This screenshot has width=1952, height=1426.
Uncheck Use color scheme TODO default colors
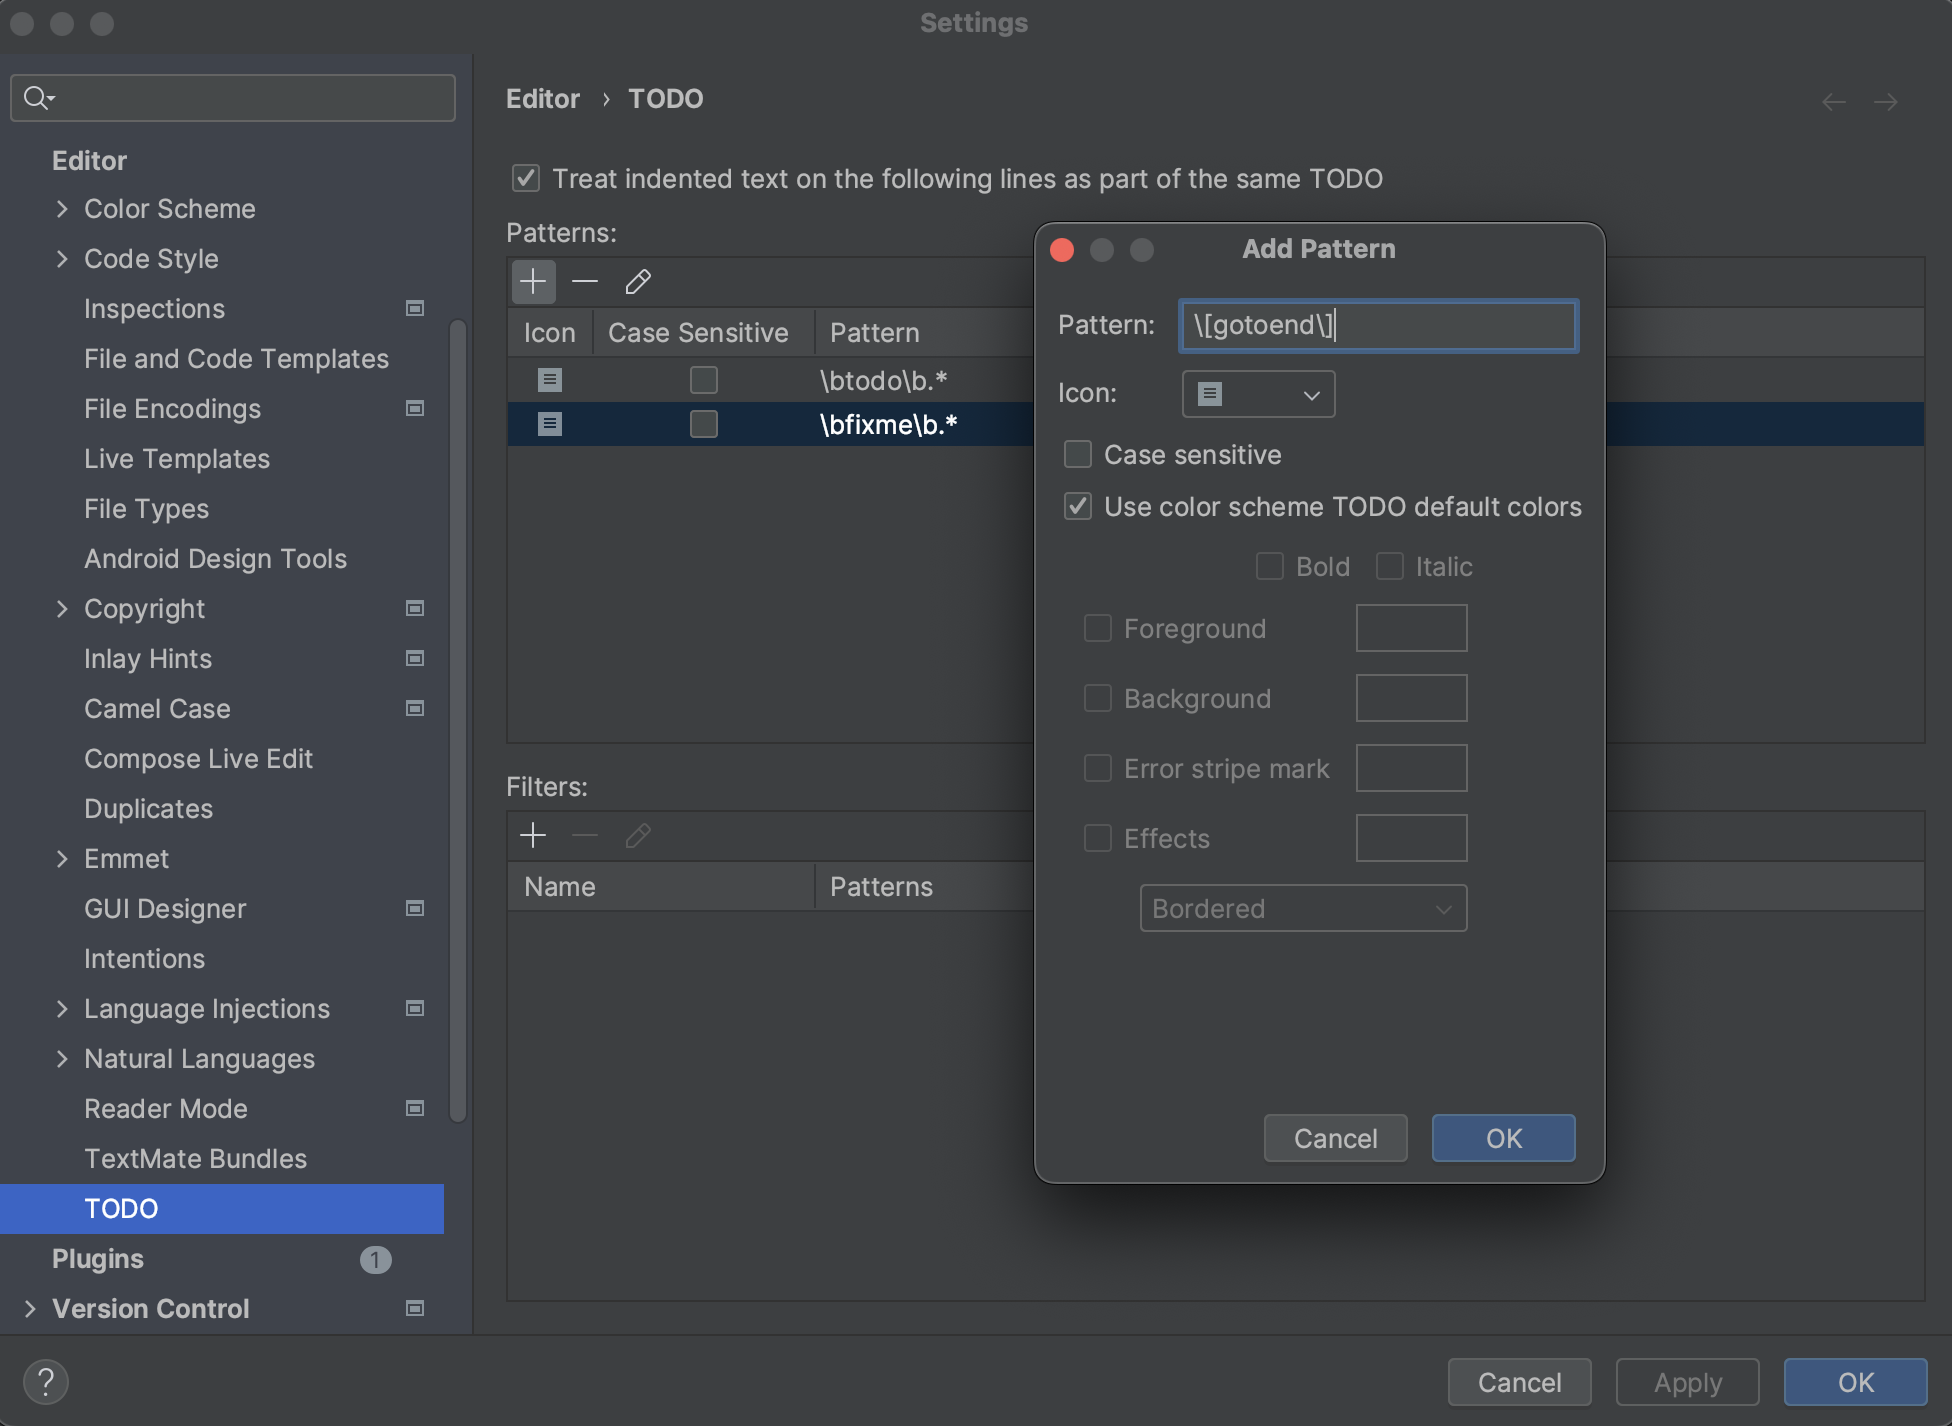pyautogui.click(x=1078, y=507)
